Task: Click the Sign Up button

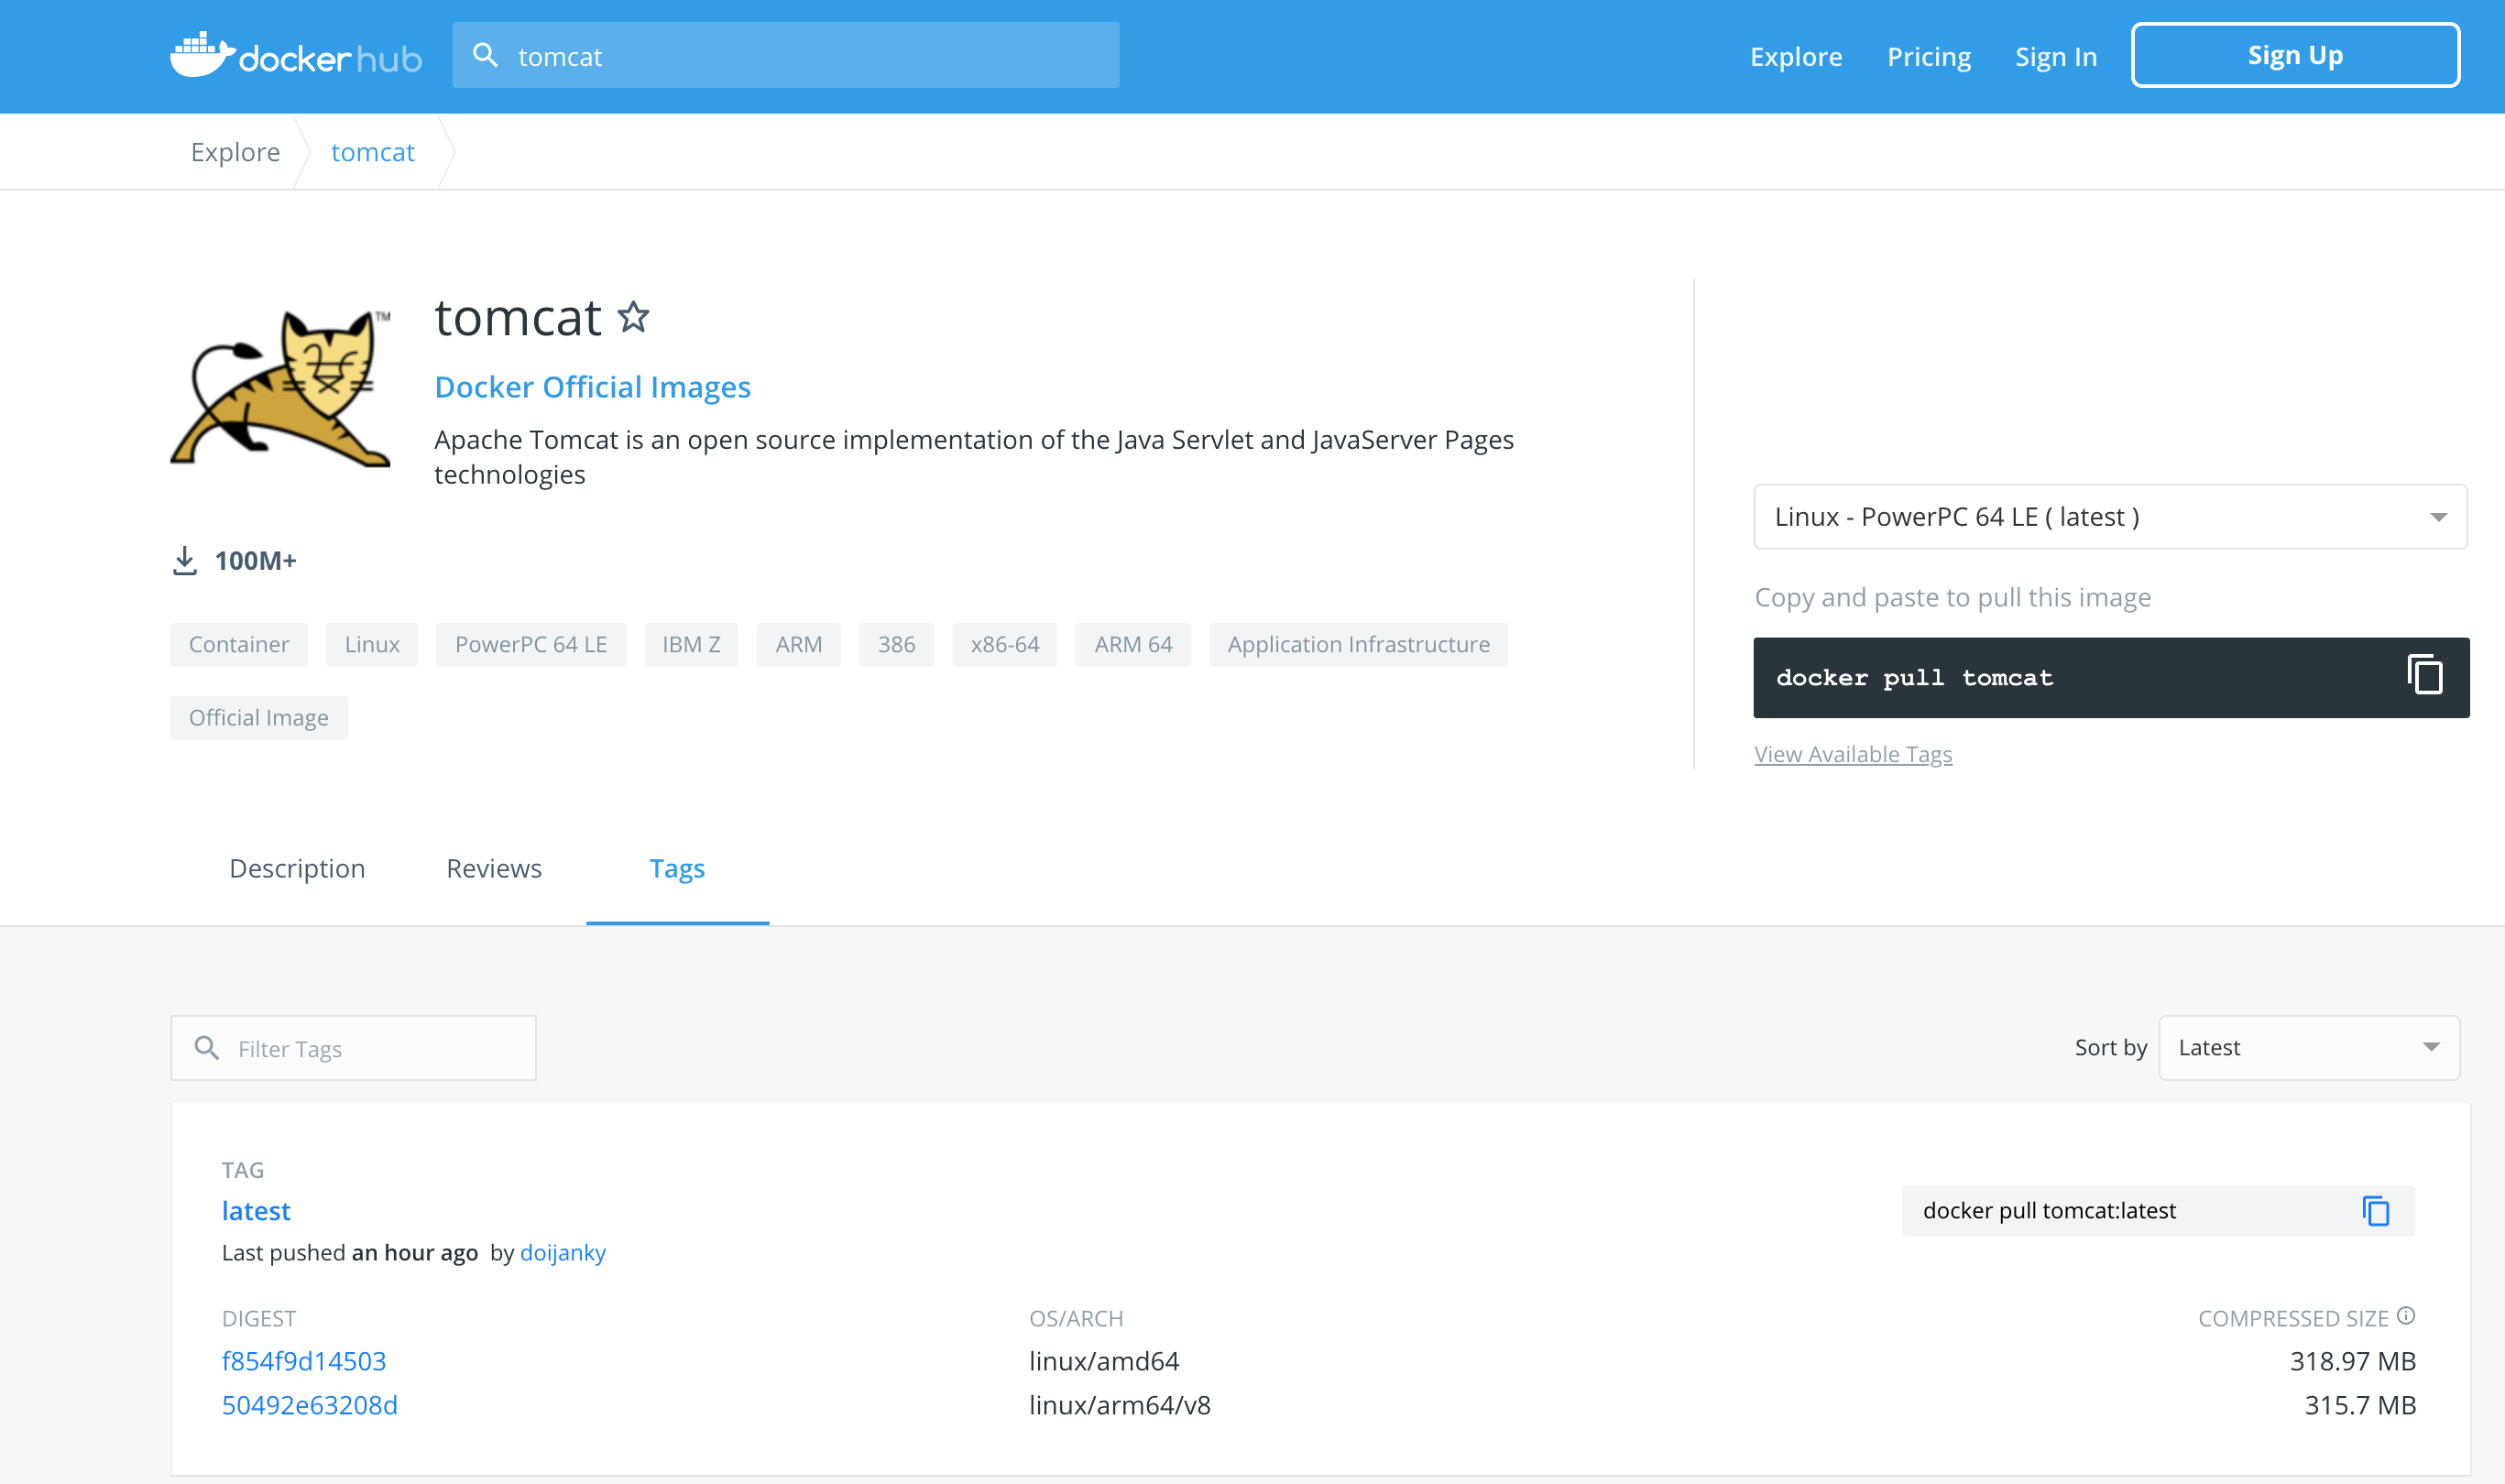Action: (2295, 55)
